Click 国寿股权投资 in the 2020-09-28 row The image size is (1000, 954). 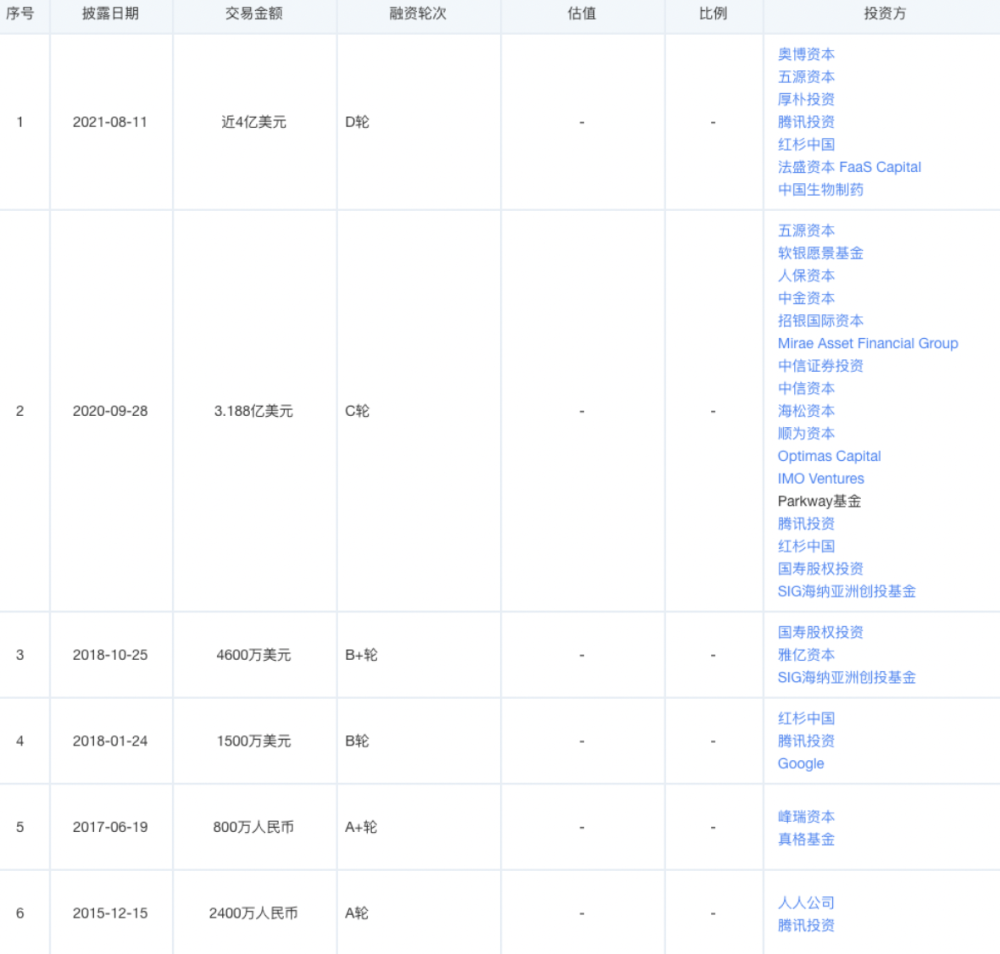pyautogui.click(x=821, y=569)
